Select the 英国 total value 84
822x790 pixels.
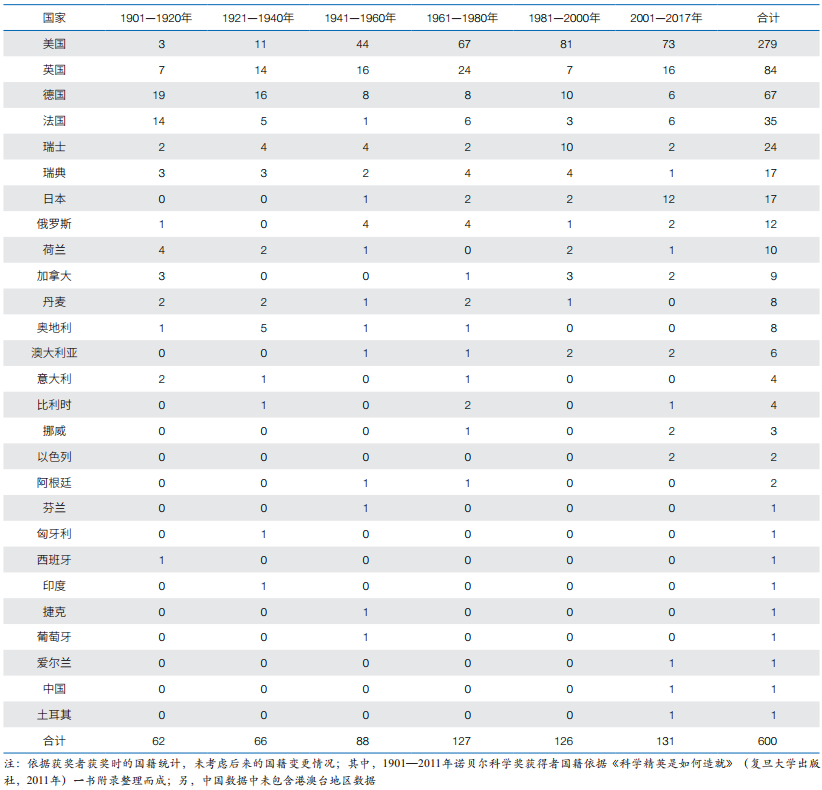pos(770,70)
